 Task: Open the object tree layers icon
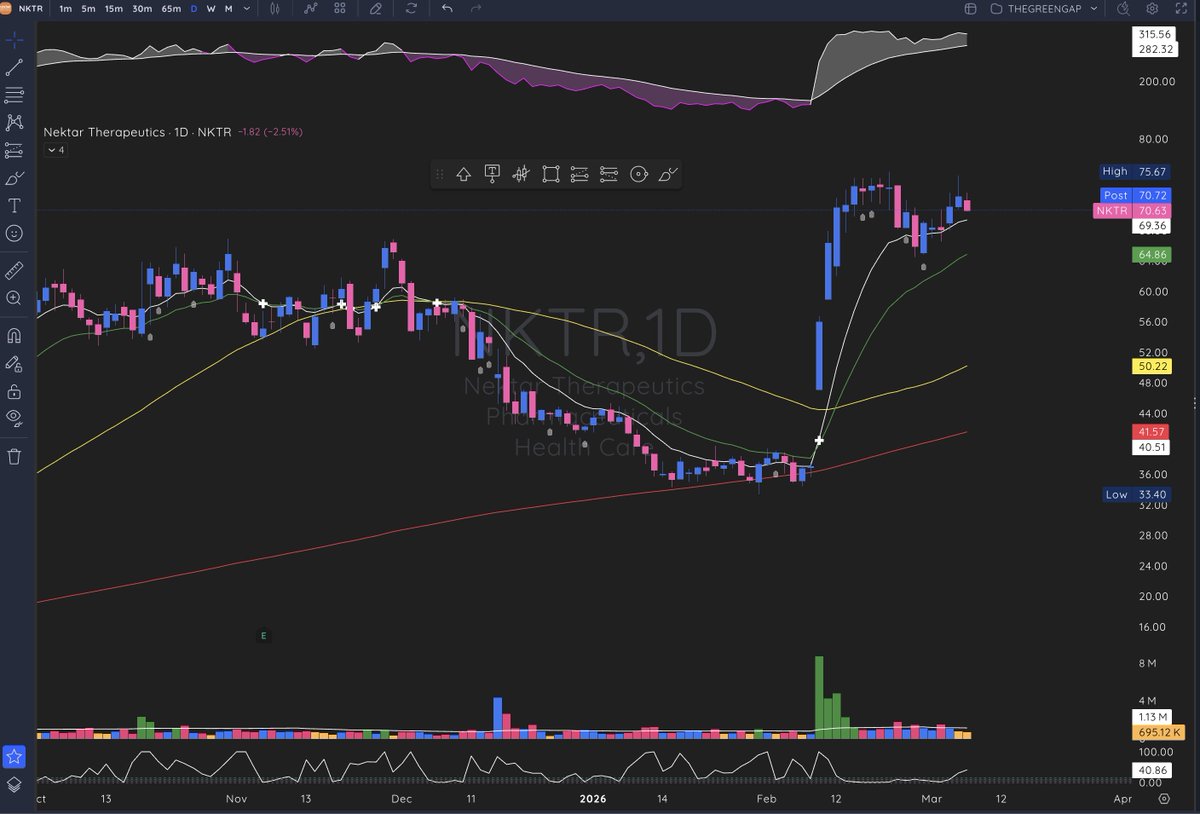14,785
